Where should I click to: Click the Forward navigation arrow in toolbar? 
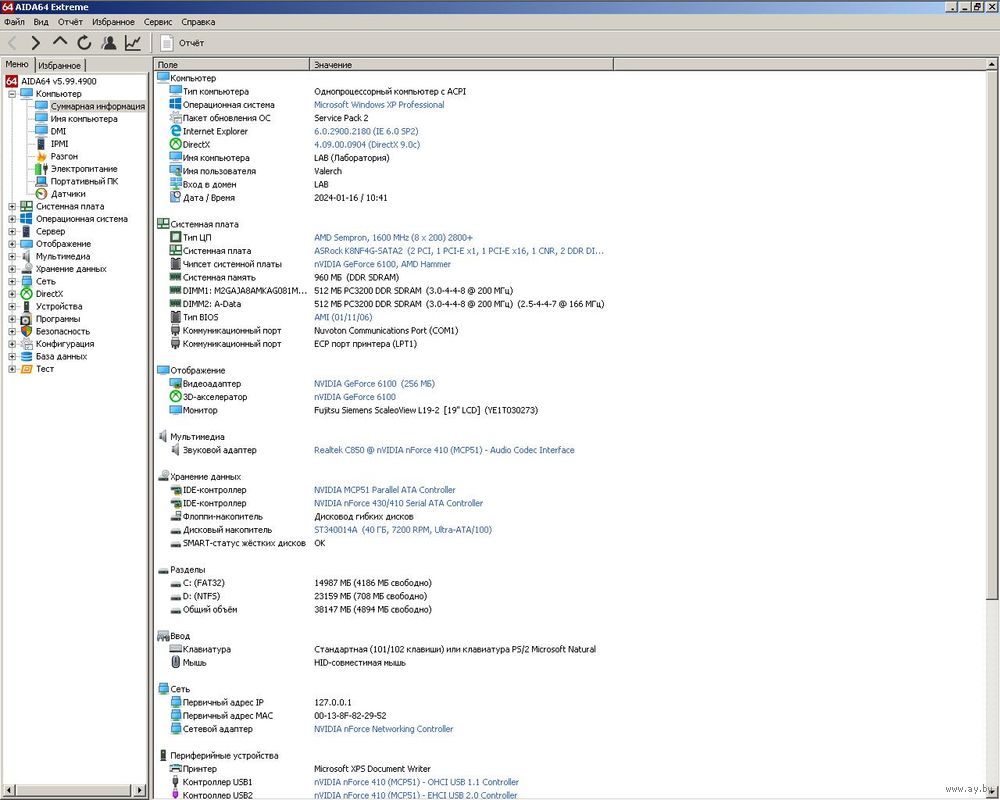[x=36, y=43]
